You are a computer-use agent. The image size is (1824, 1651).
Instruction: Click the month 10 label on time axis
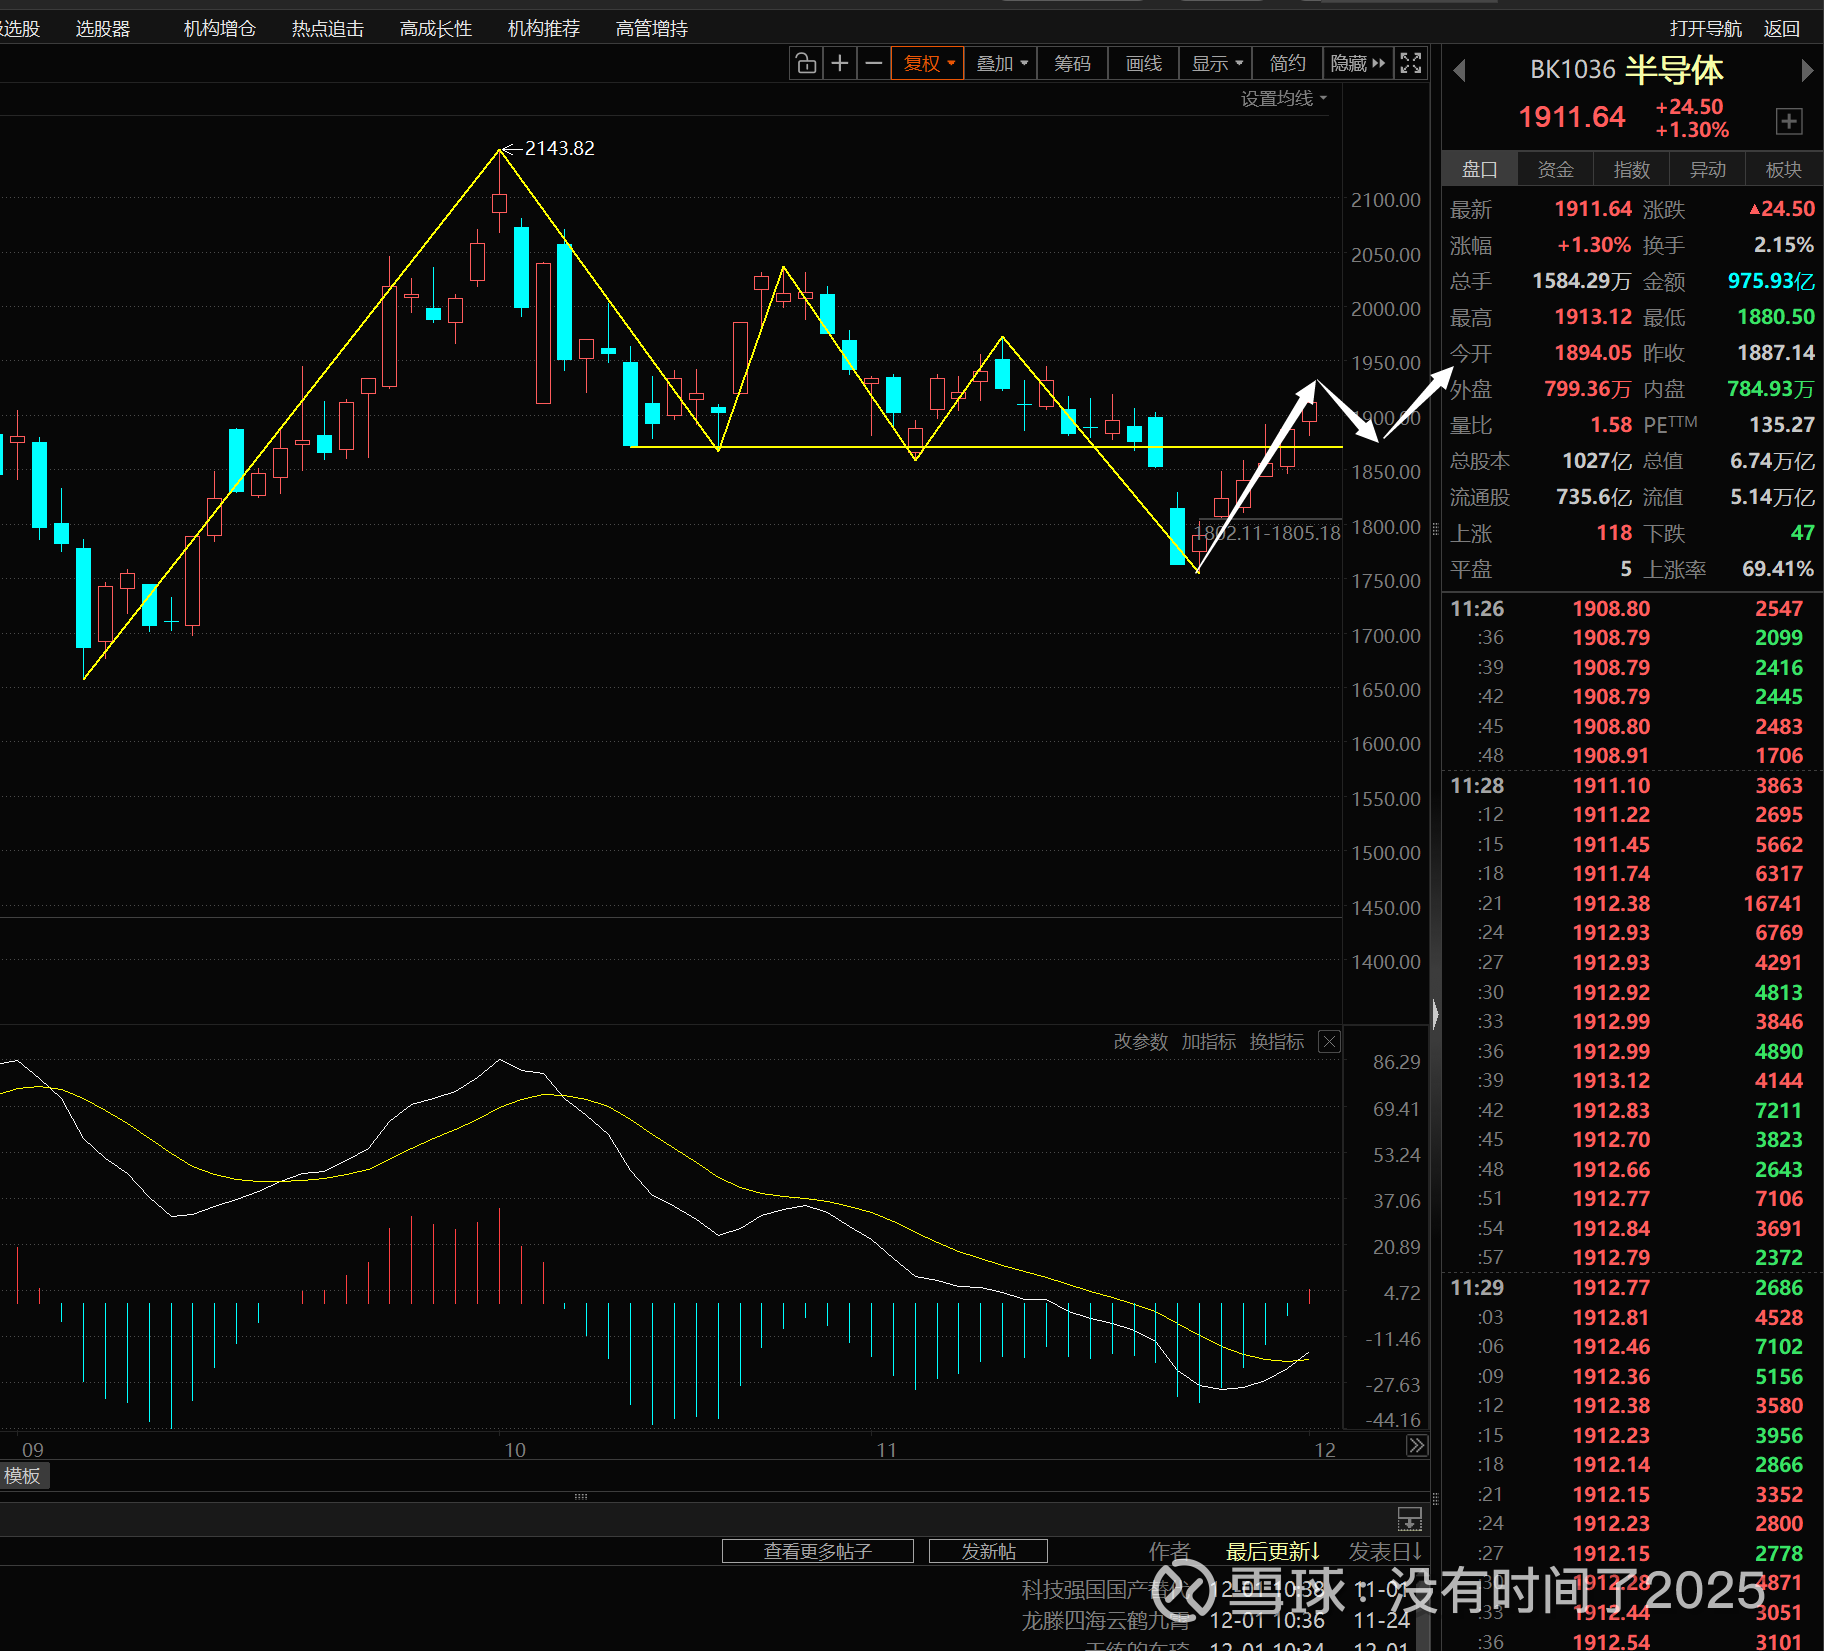[515, 1450]
